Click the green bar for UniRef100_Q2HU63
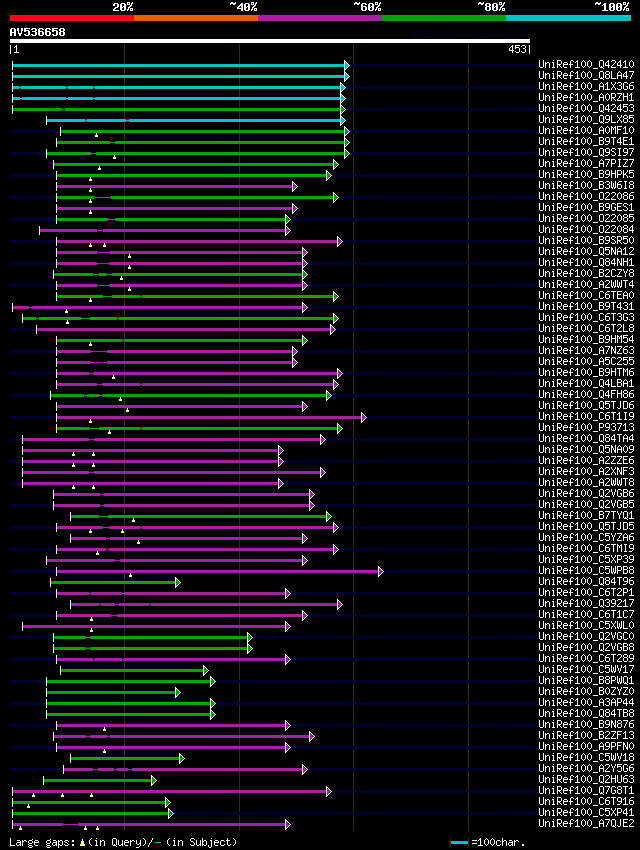640x850 pixels. 98,781
